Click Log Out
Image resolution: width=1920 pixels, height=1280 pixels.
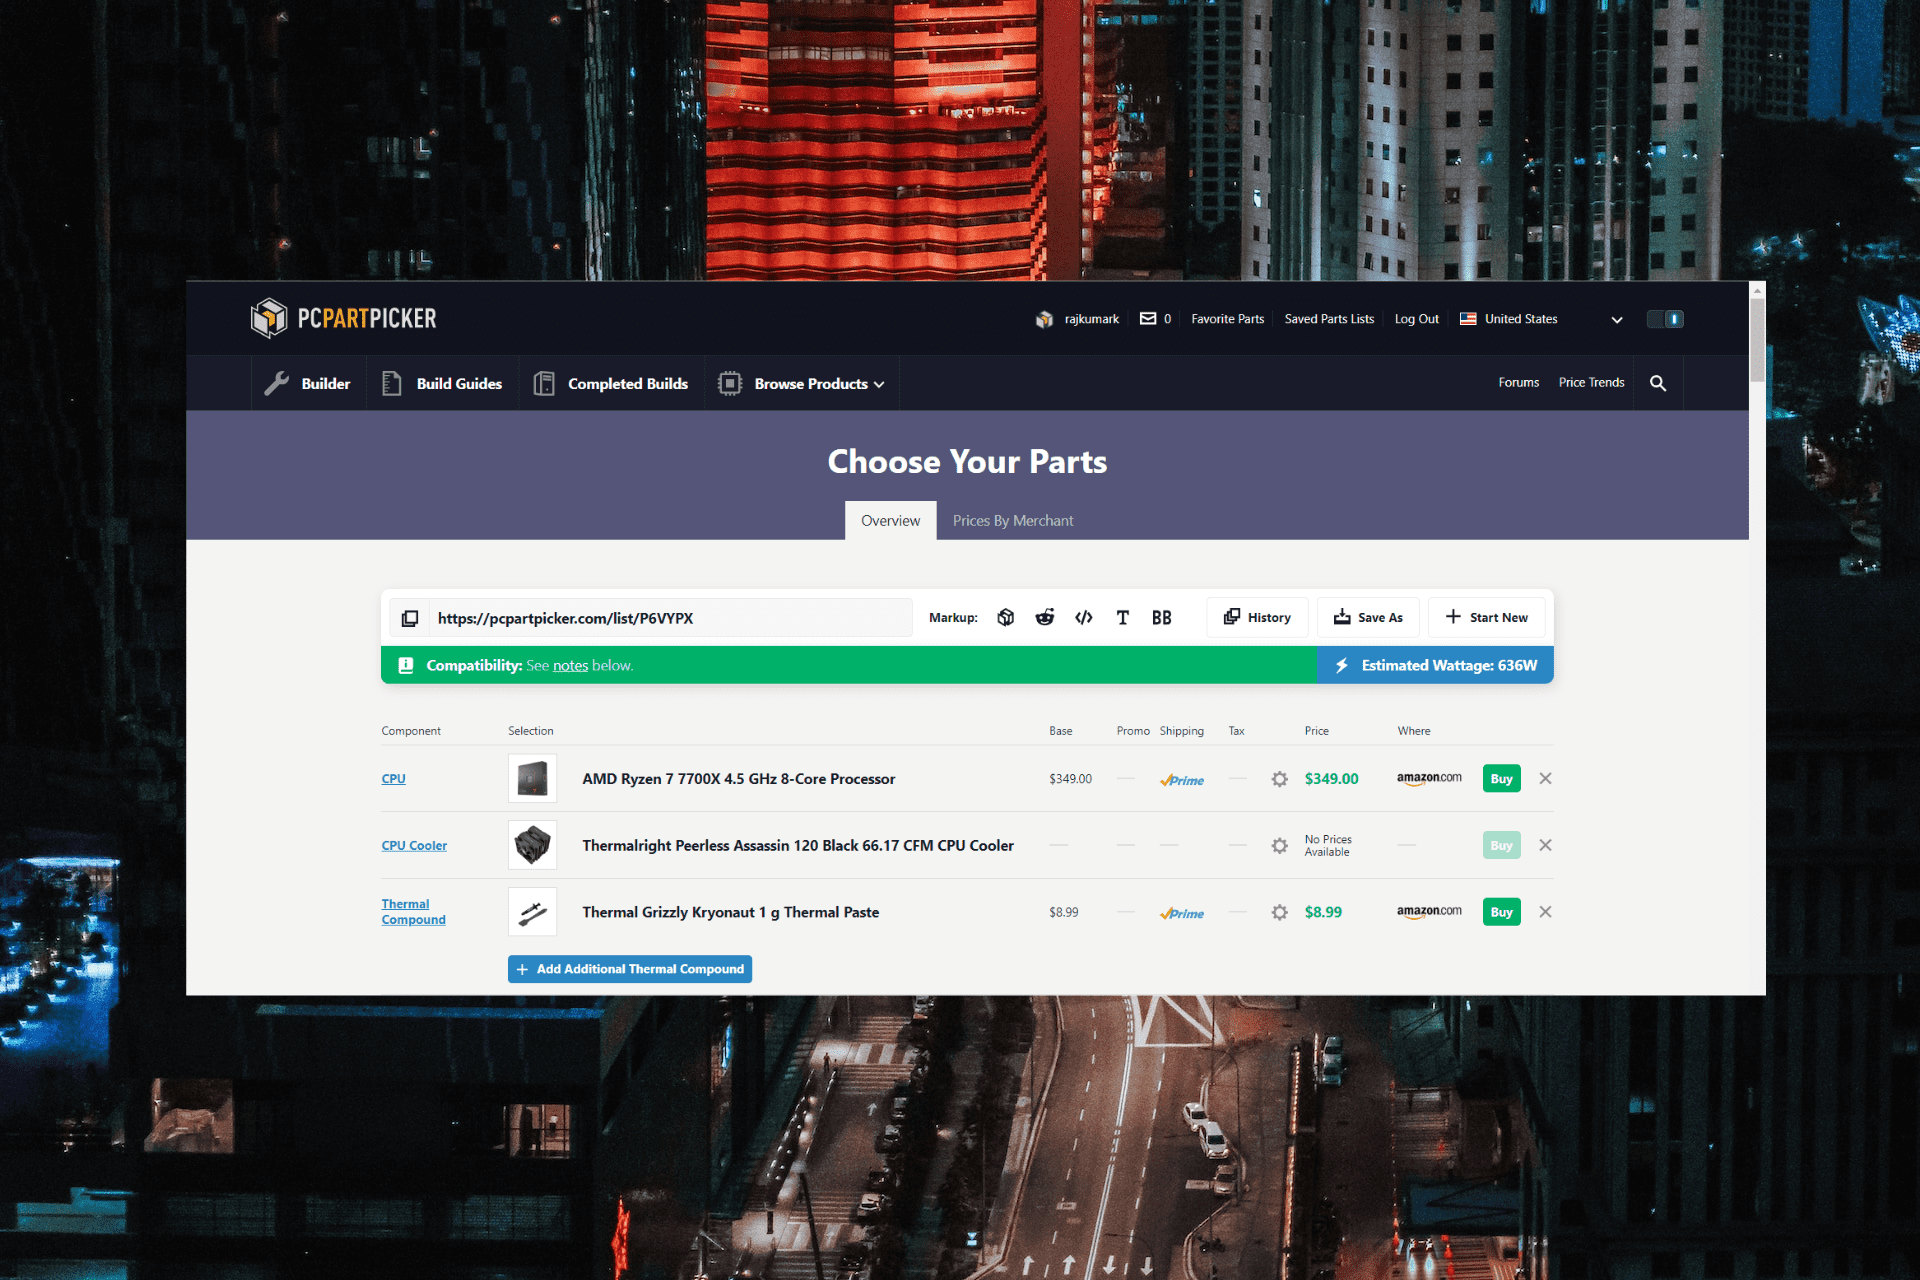[1416, 319]
